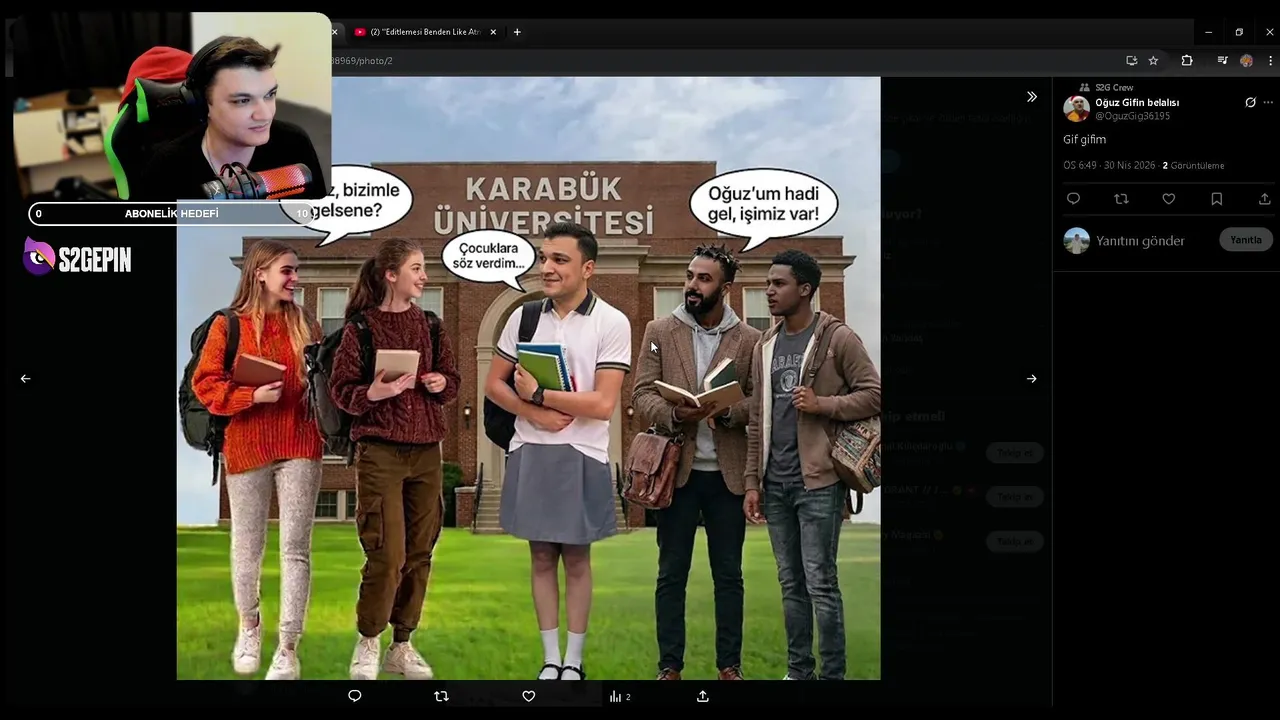Share using the icon below the photo
Image resolution: width=1280 pixels, height=720 pixels.
(703, 696)
